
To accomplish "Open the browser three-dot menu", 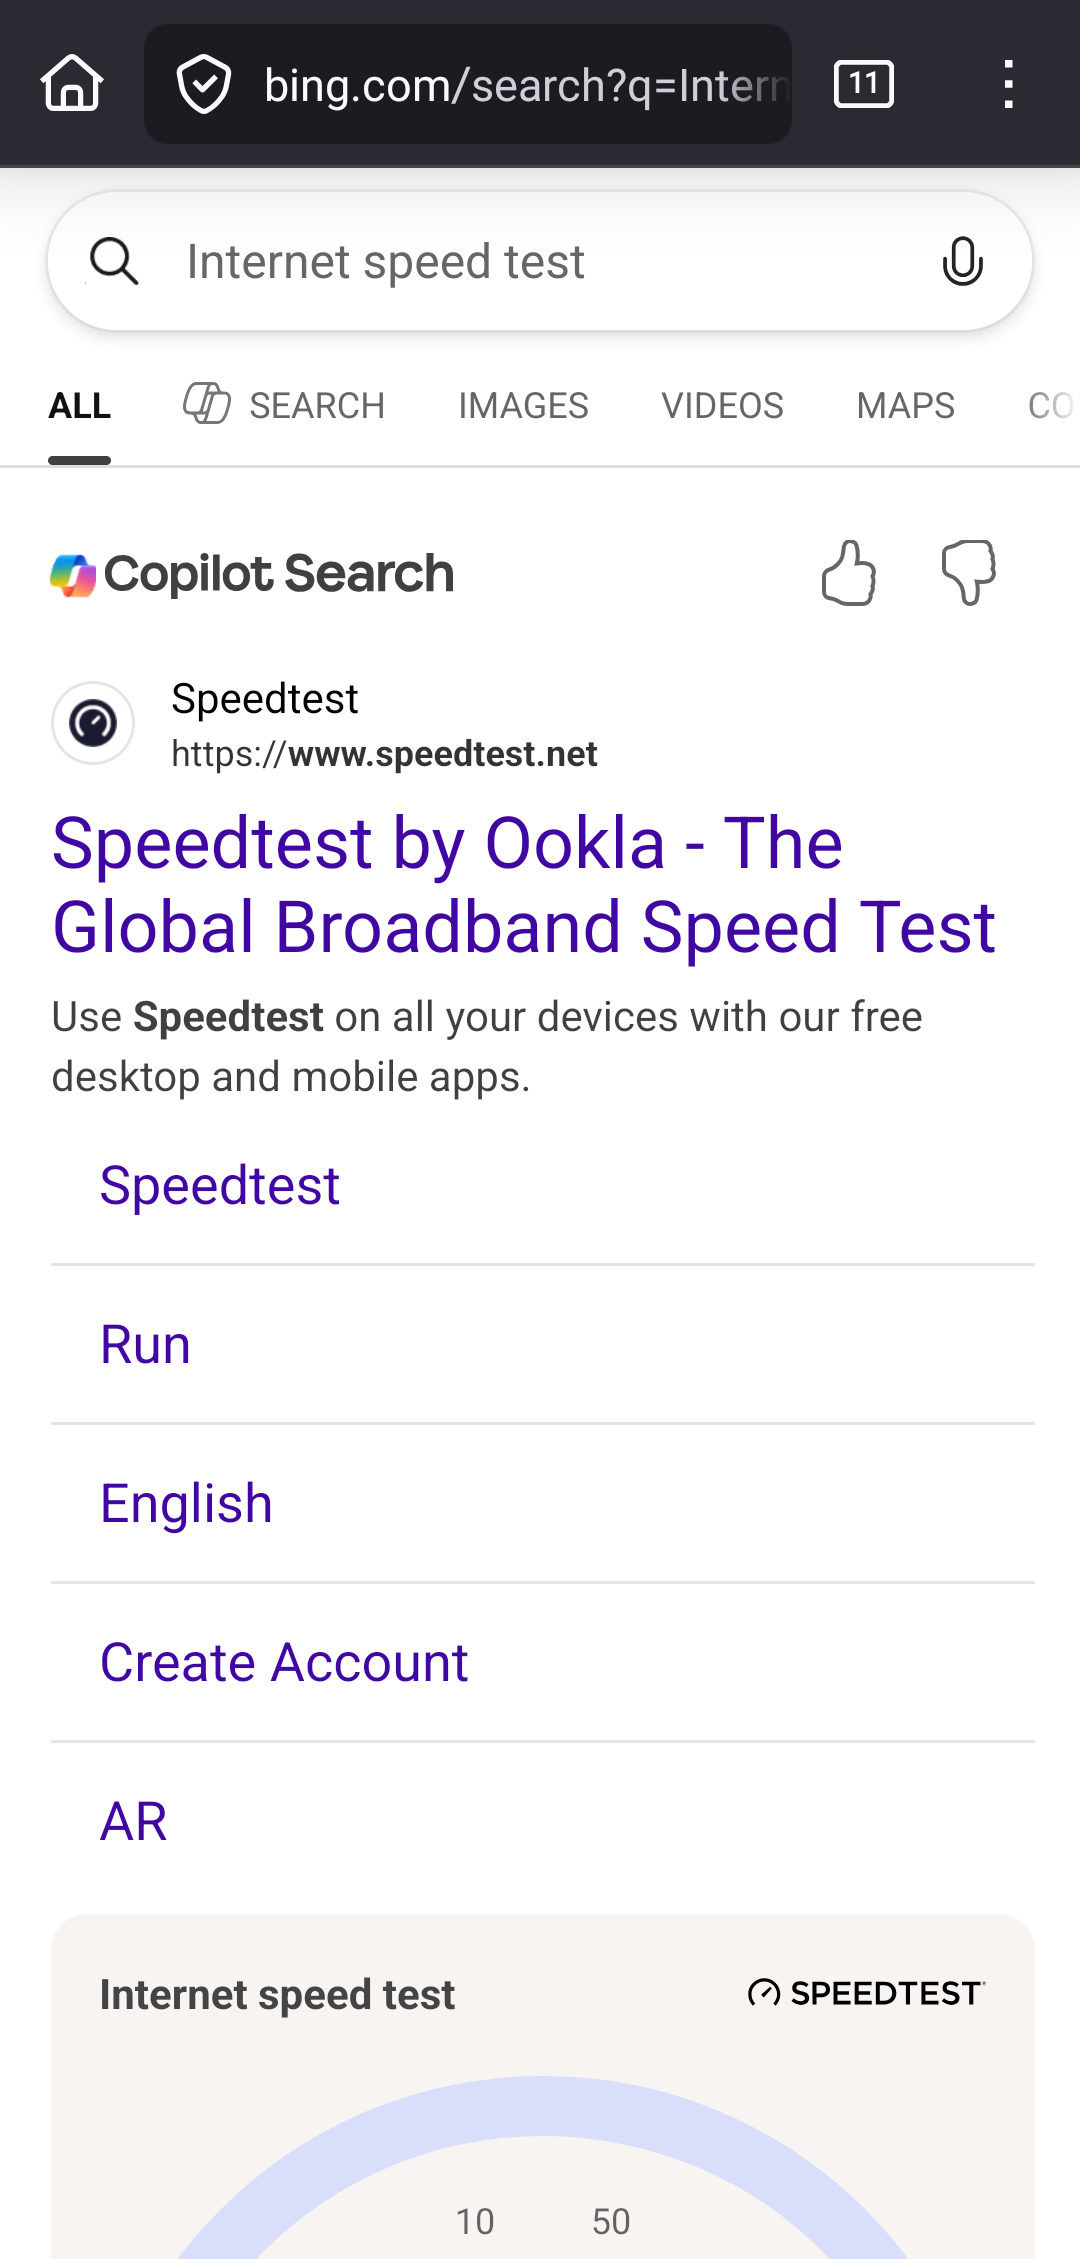I will [x=1008, y=84].
